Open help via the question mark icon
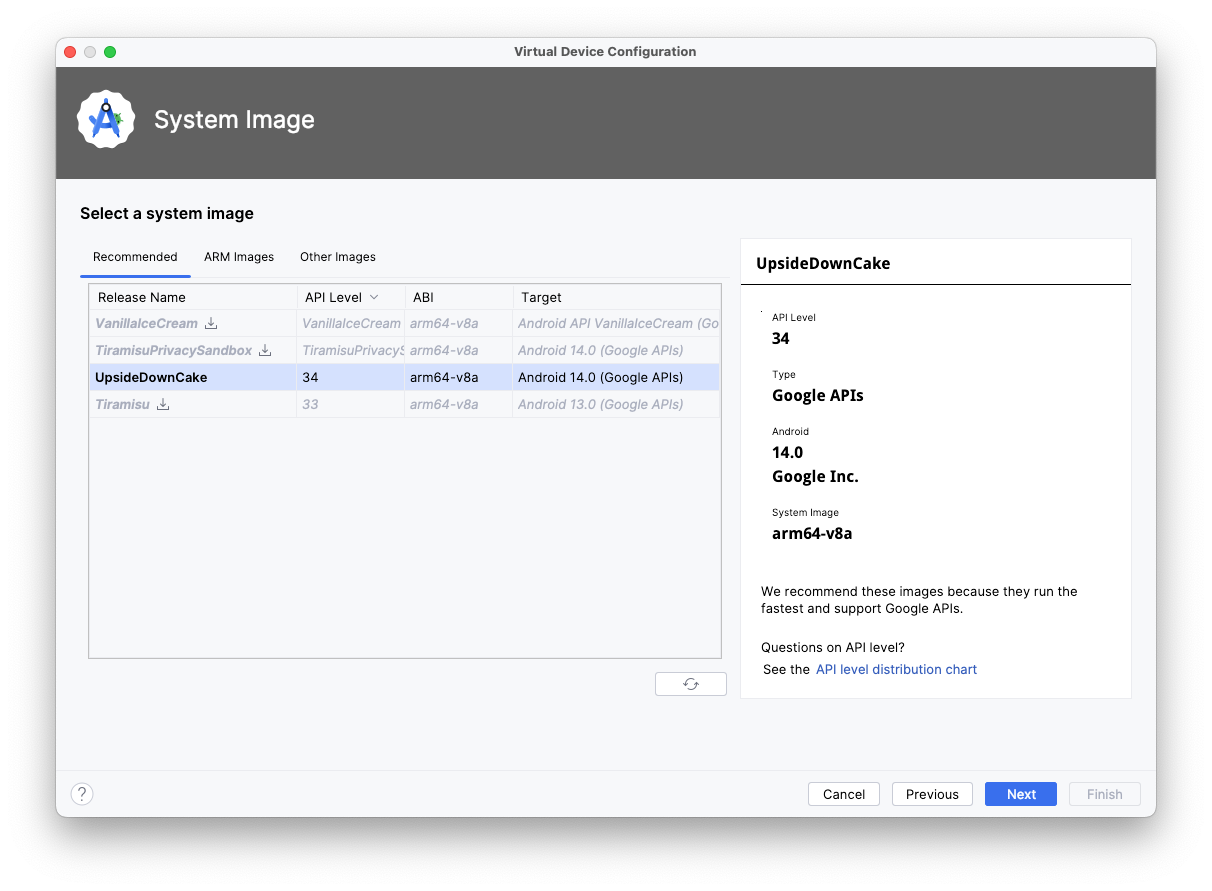 pyautogui.click(x=82, y=793)
